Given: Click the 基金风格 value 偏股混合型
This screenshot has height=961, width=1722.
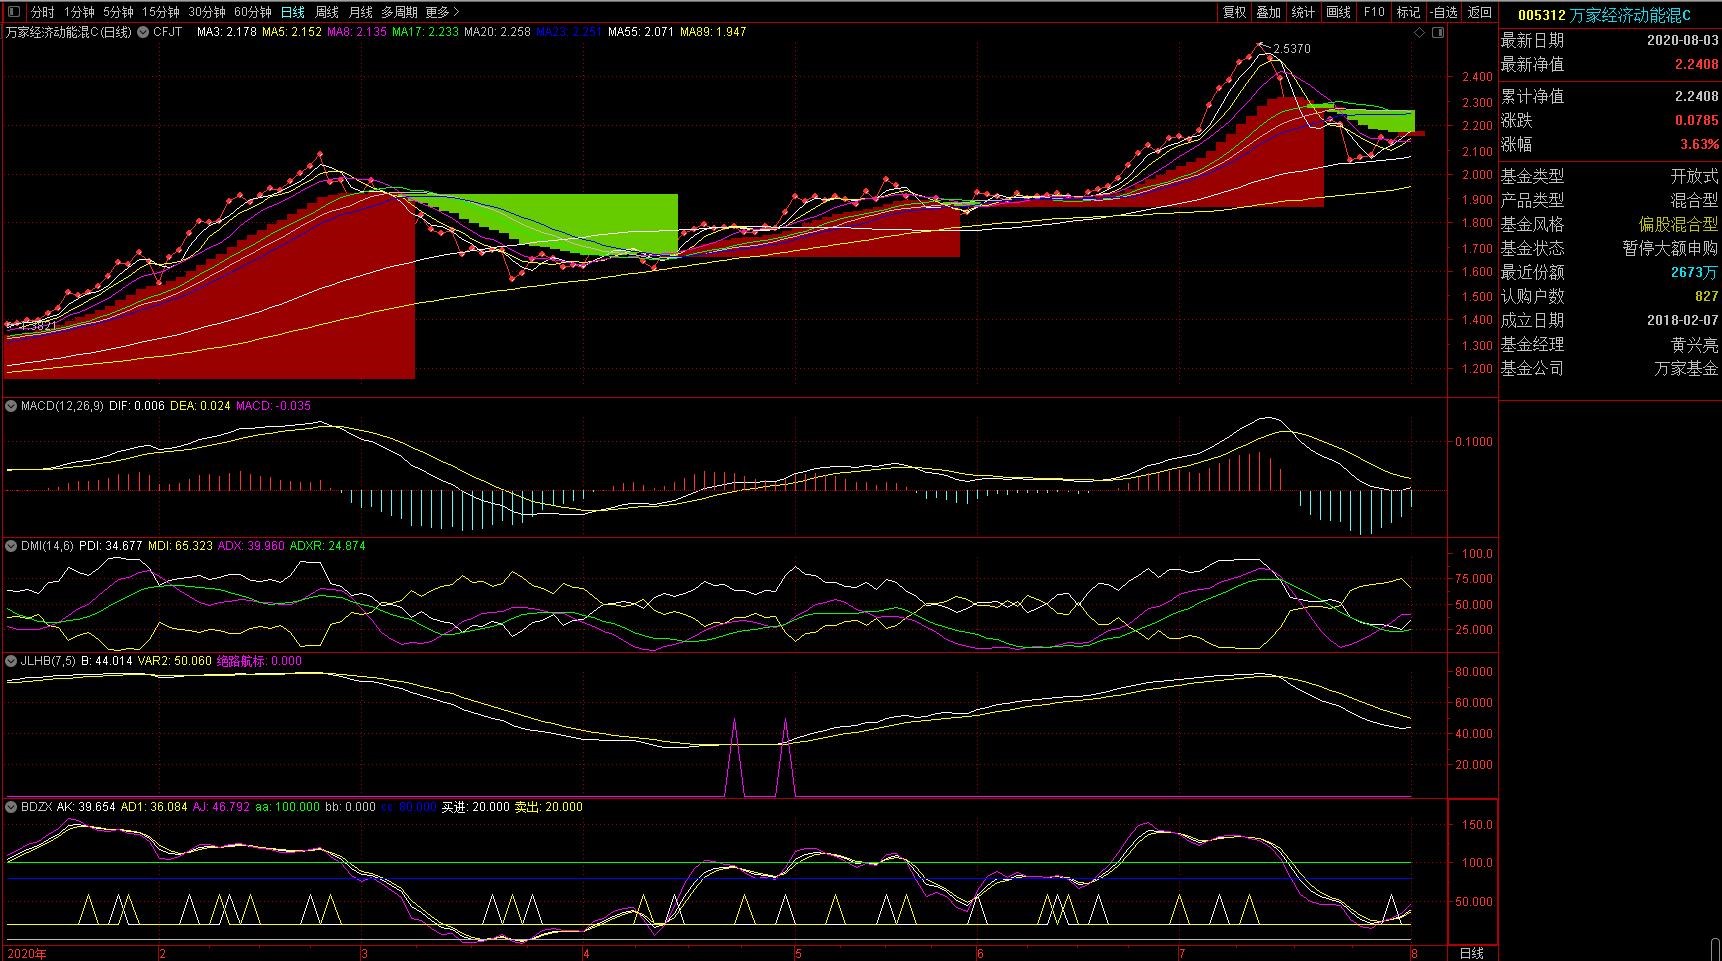Looking at the screenshot, I should [1678, 224].
